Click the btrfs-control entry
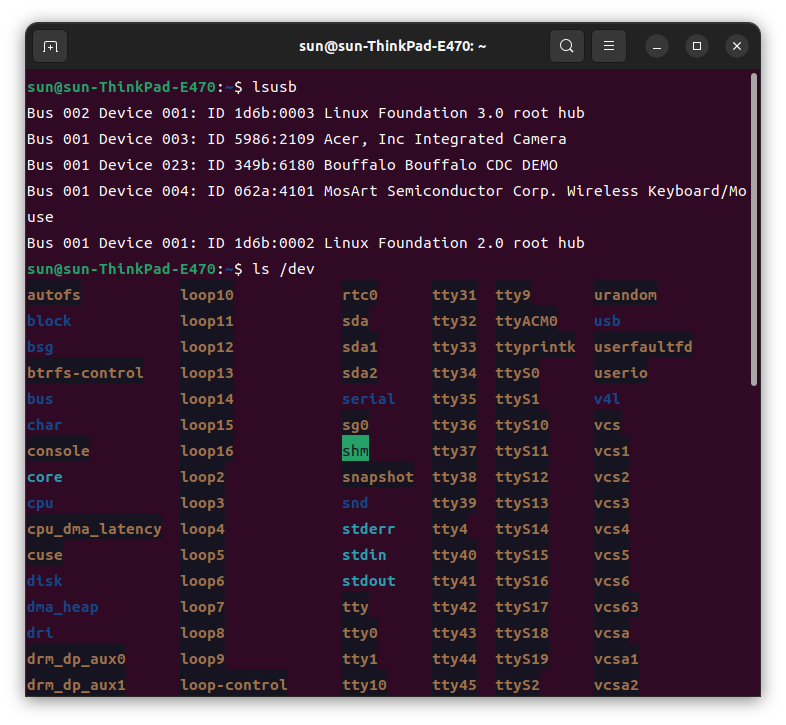This screenshot has height=725, width=786. (85, 373)
